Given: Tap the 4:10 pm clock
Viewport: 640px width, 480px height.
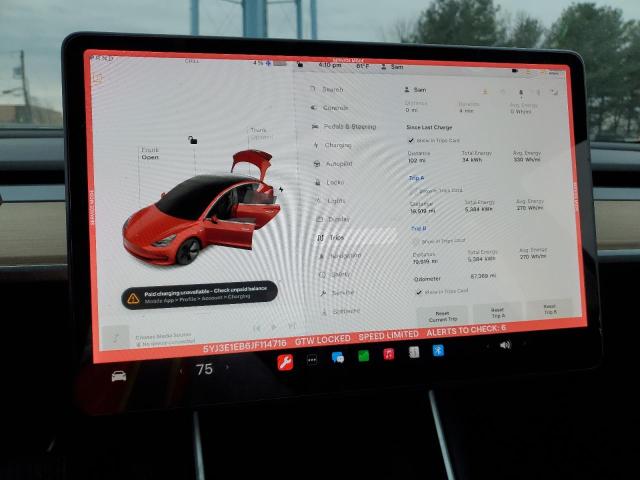Looking at the screenshot, I should [330, 65].
